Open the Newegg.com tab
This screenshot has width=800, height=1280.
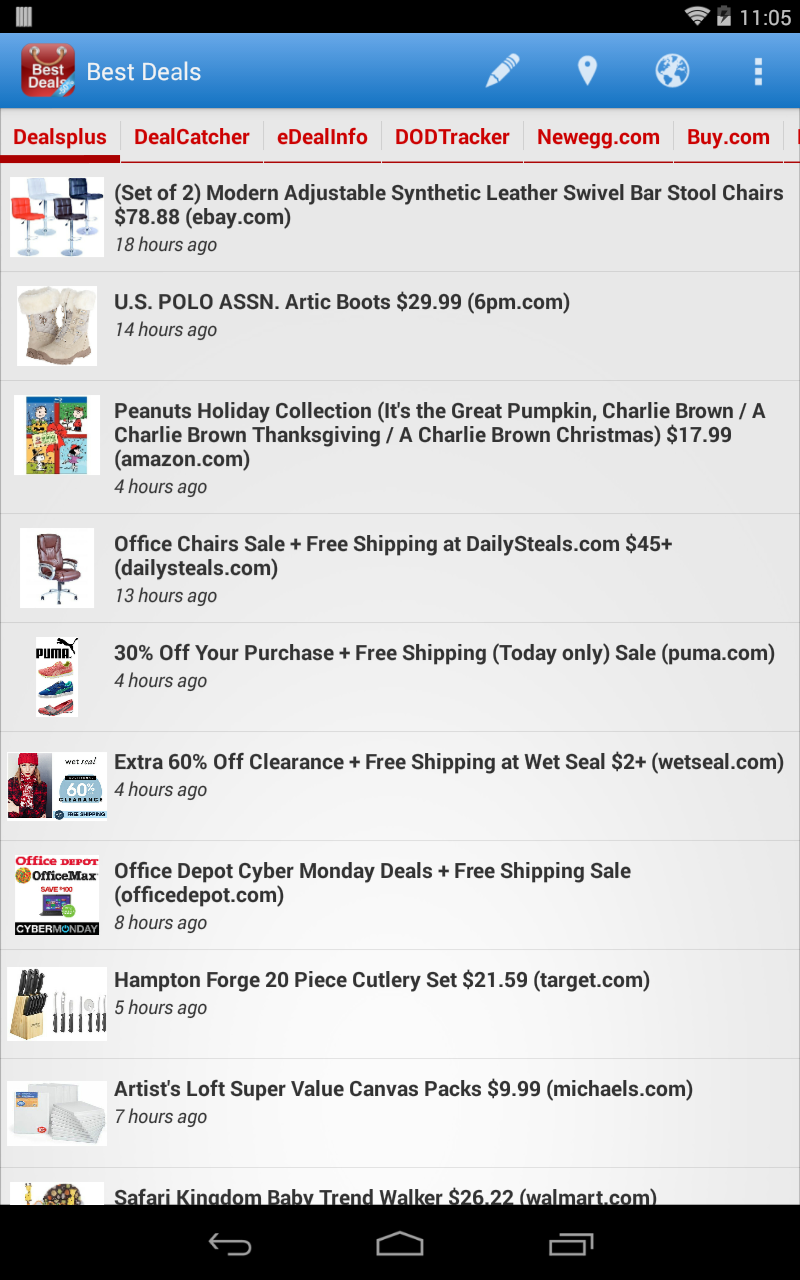(x=598, y=137)
